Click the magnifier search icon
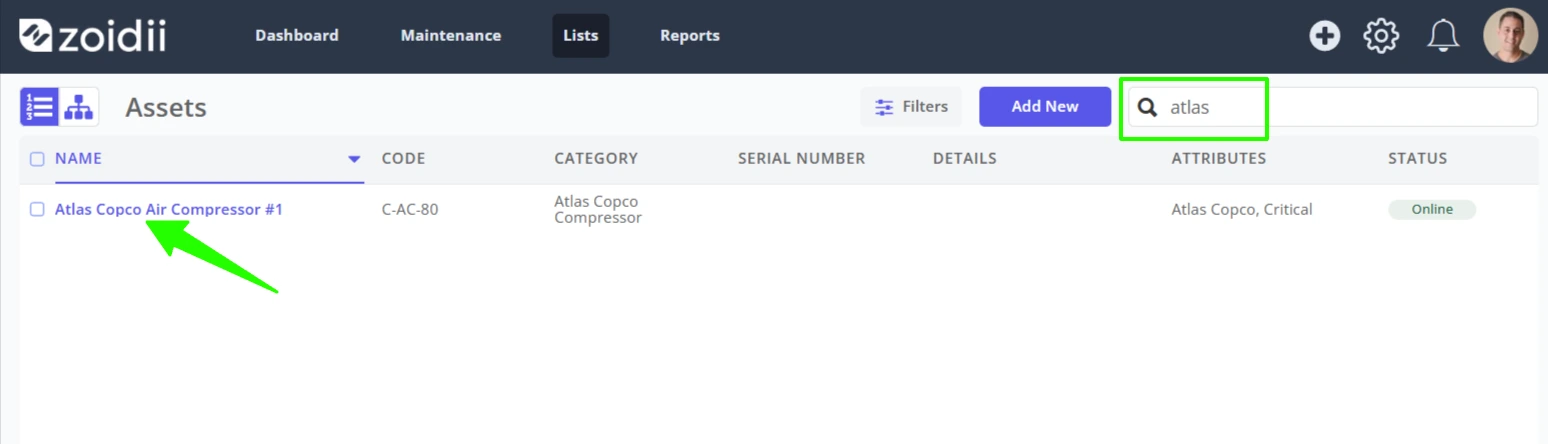The width and height of the screenshot is (1548, 444). (x=1148, y=107)
